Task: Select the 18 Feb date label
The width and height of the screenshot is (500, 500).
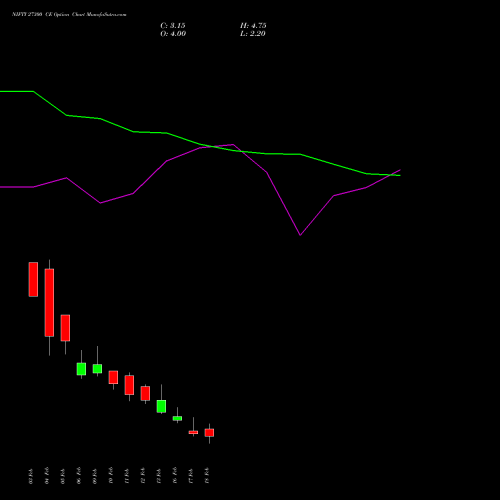Action: [207, 476]
